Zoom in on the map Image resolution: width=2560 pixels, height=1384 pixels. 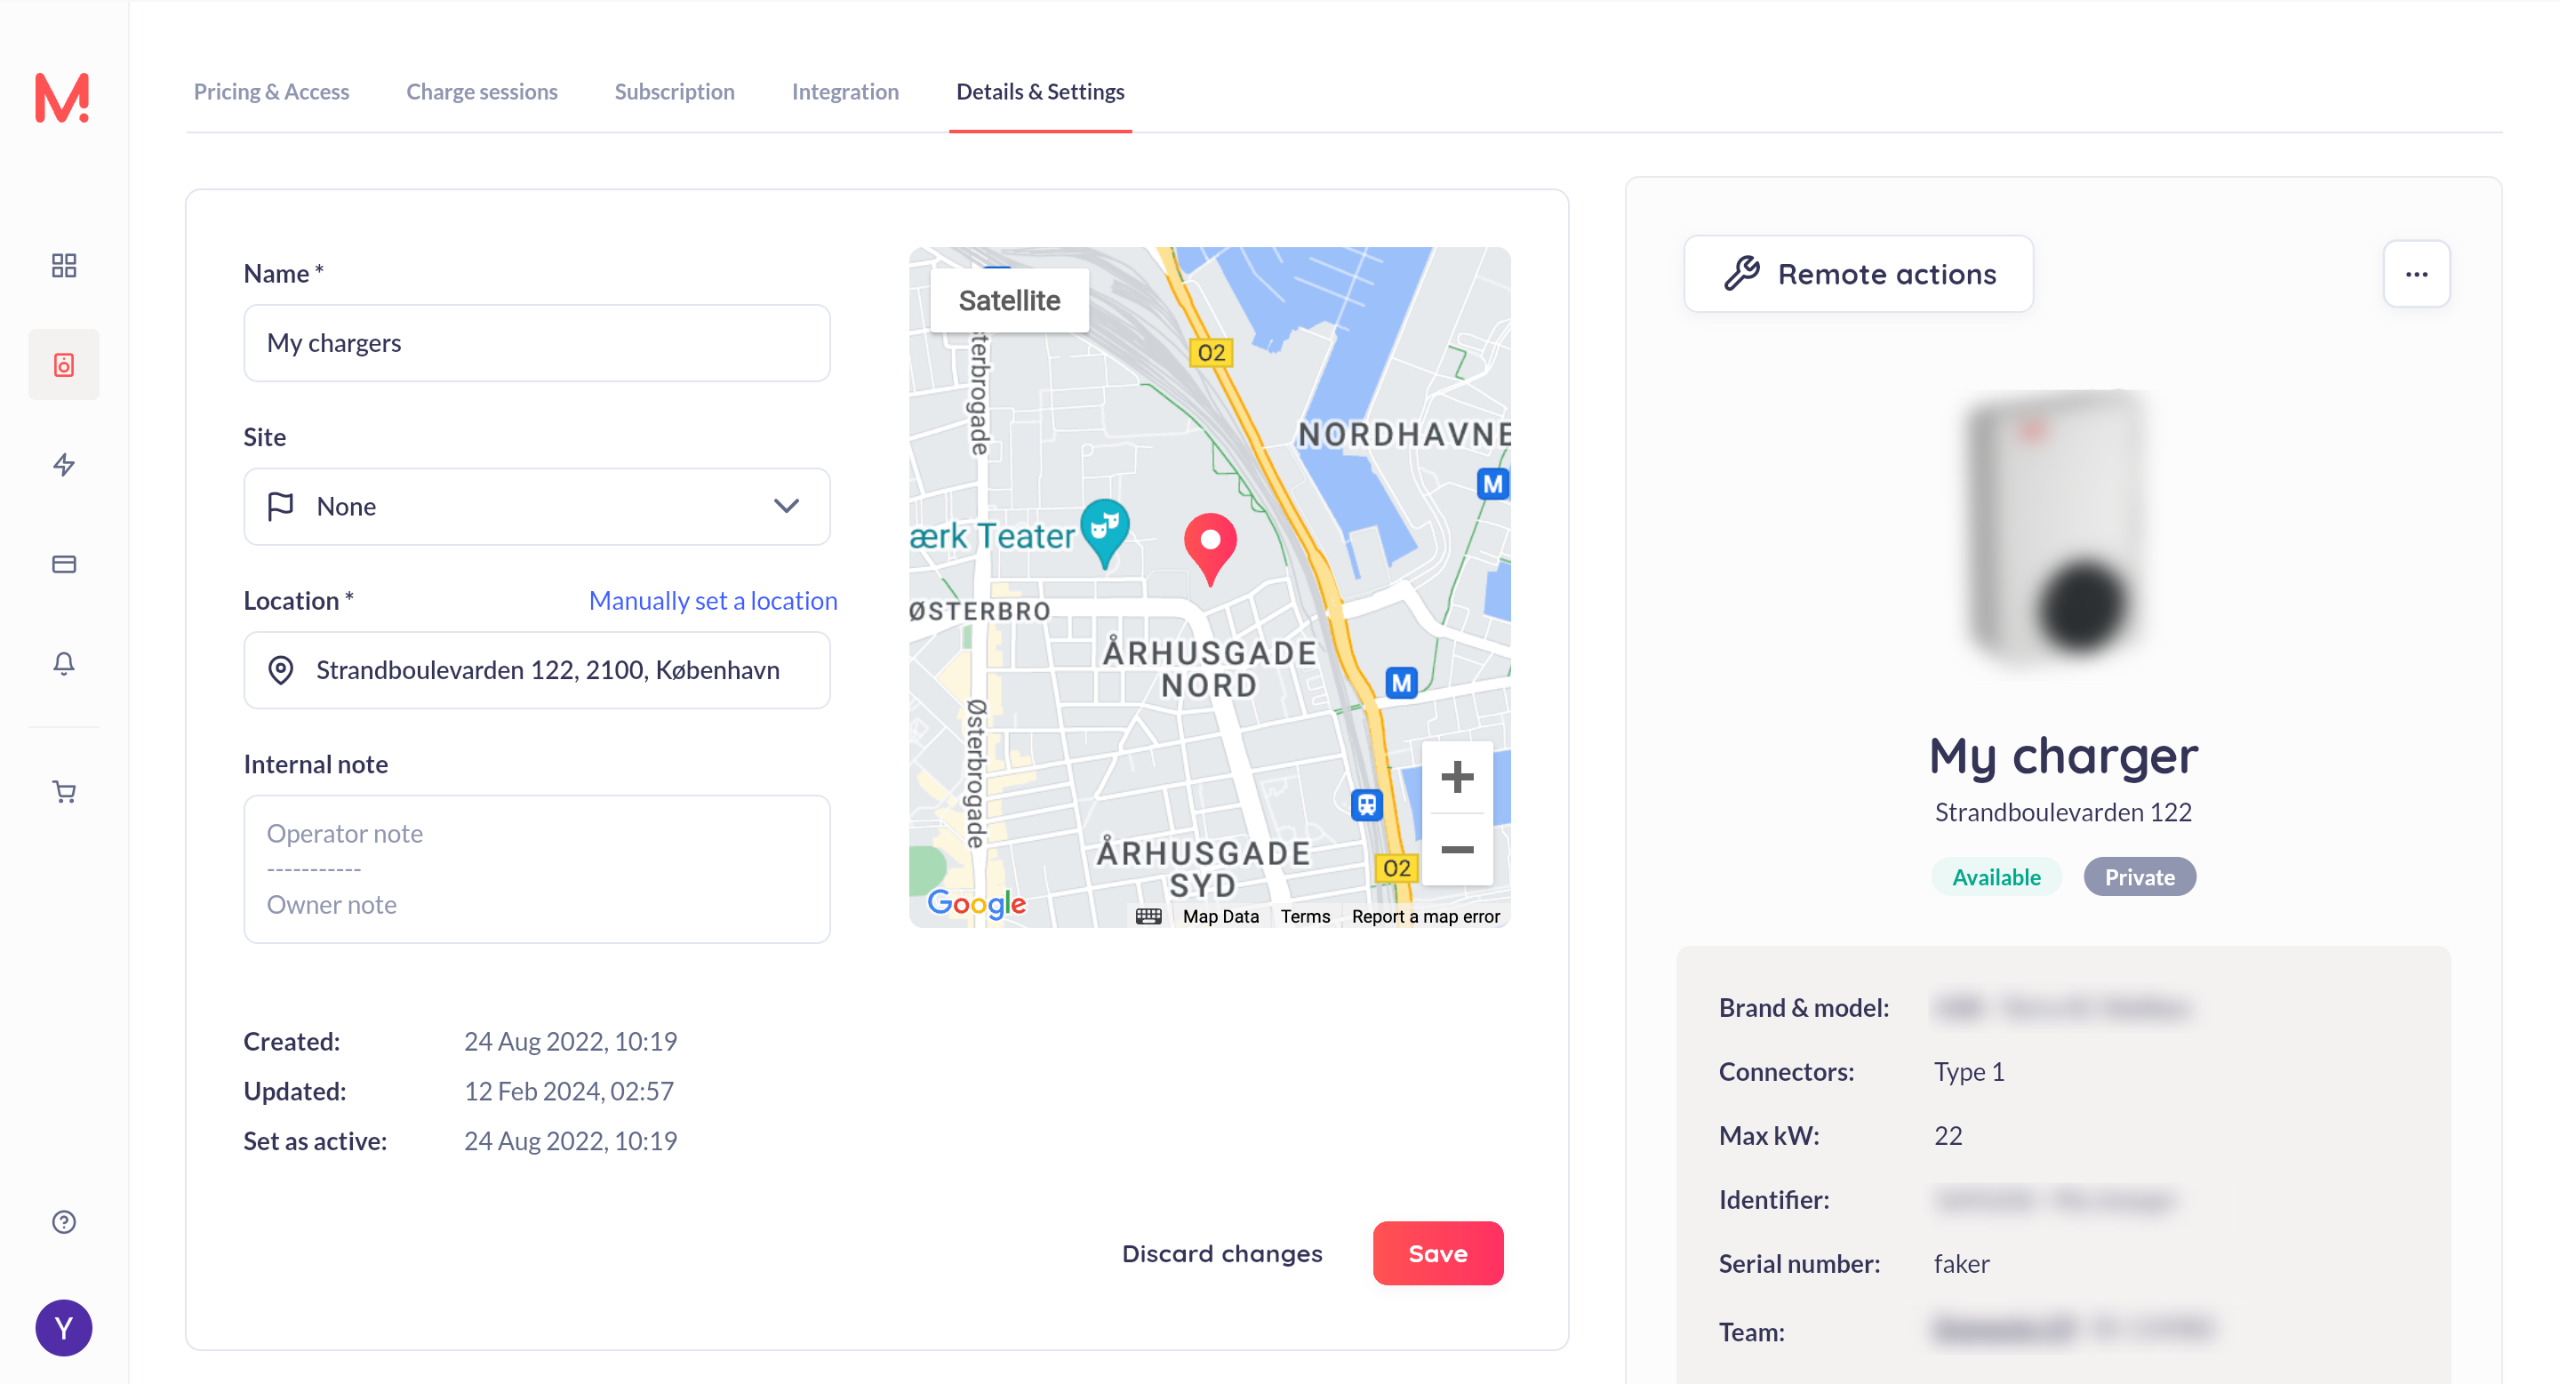tap(1457, 777)
